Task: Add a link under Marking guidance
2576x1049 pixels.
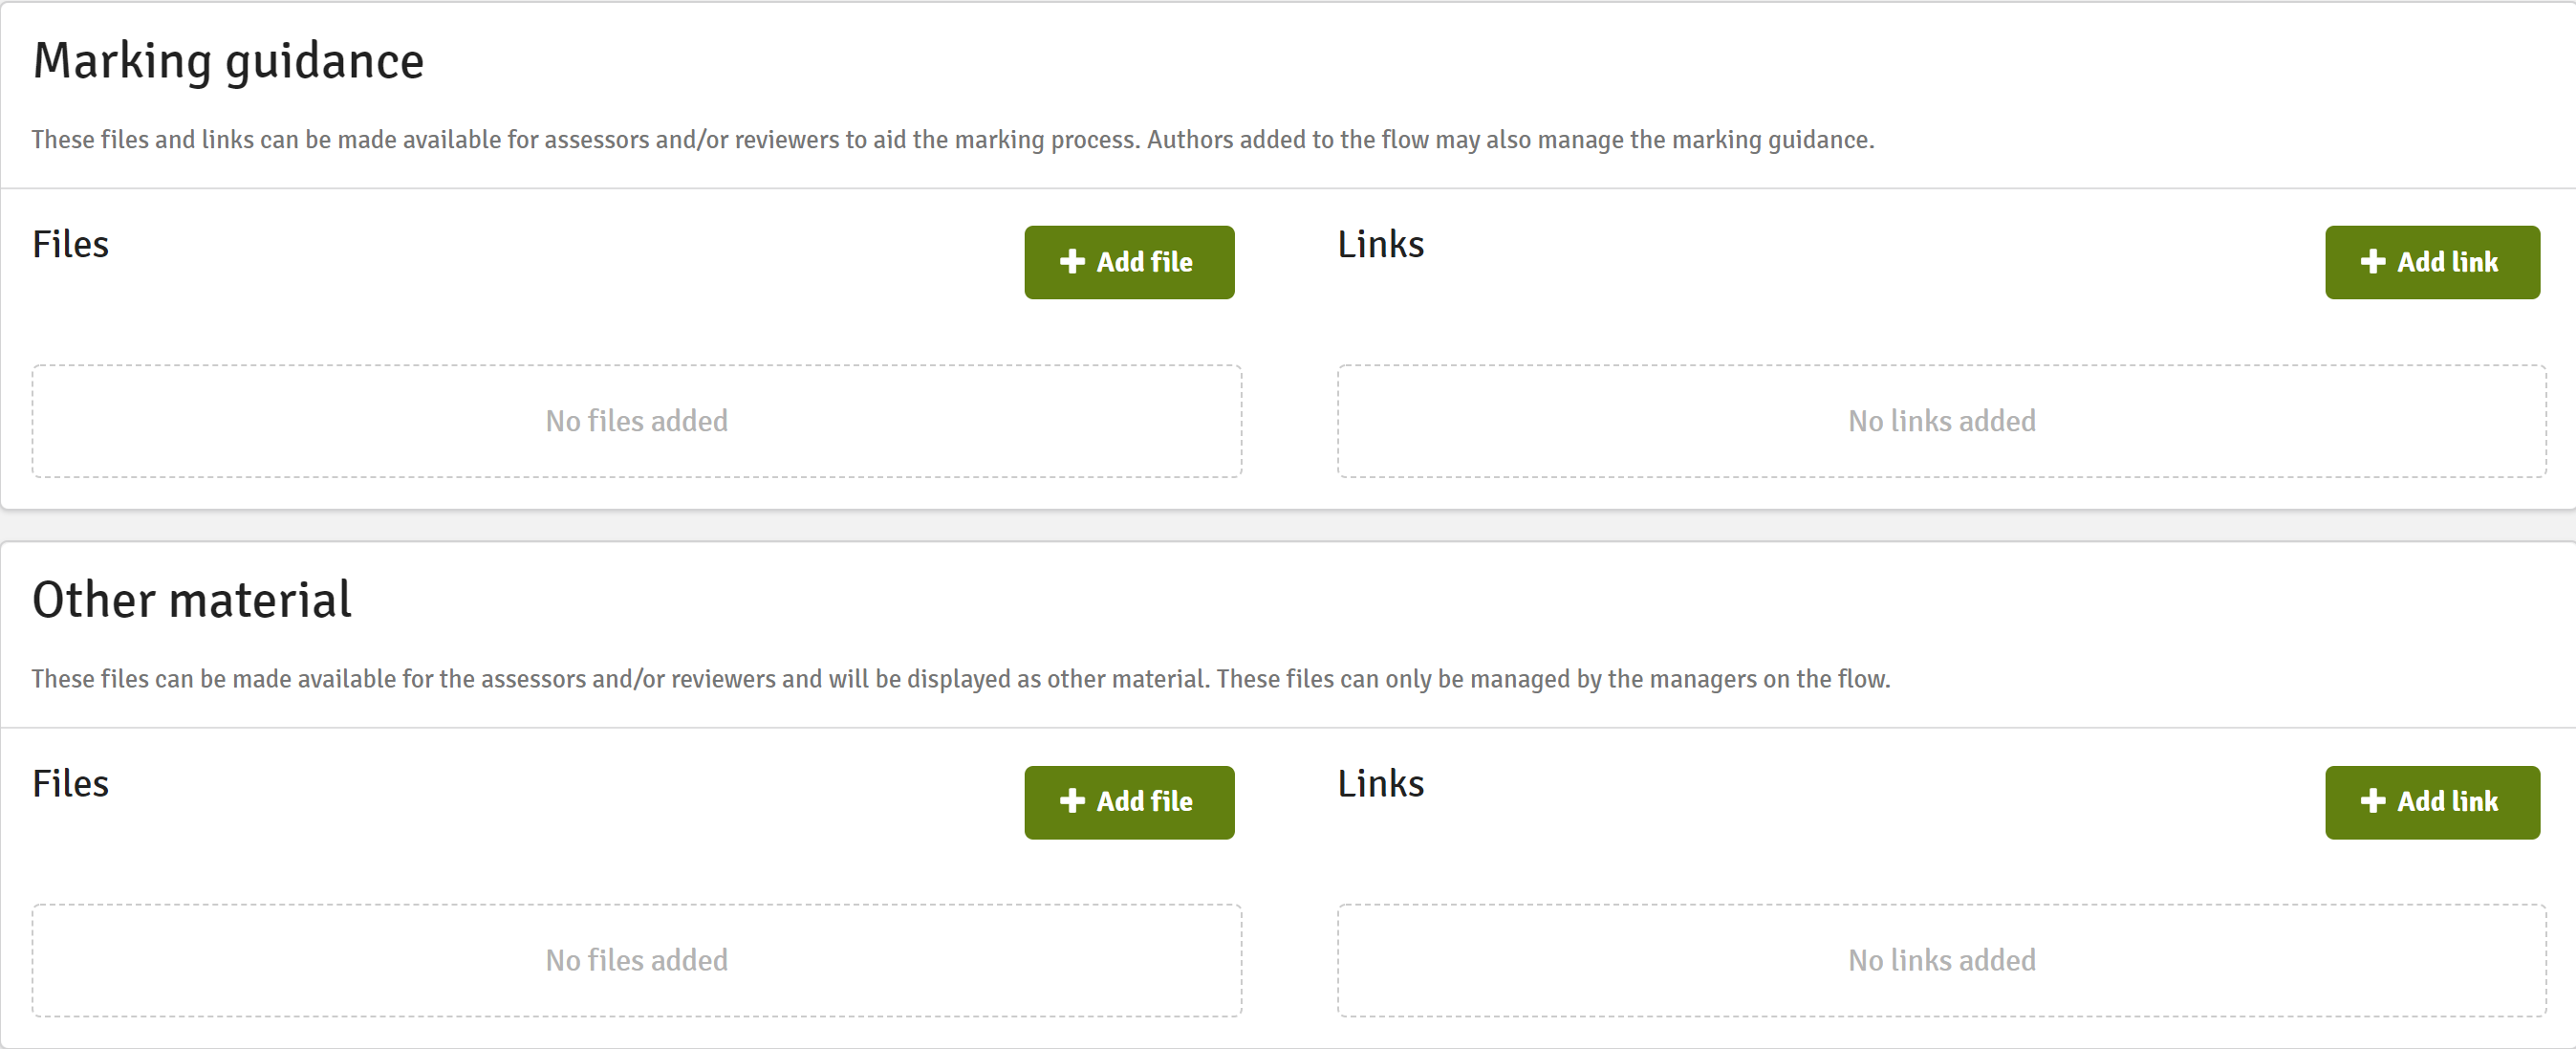Action: (x=2432, y=262)
